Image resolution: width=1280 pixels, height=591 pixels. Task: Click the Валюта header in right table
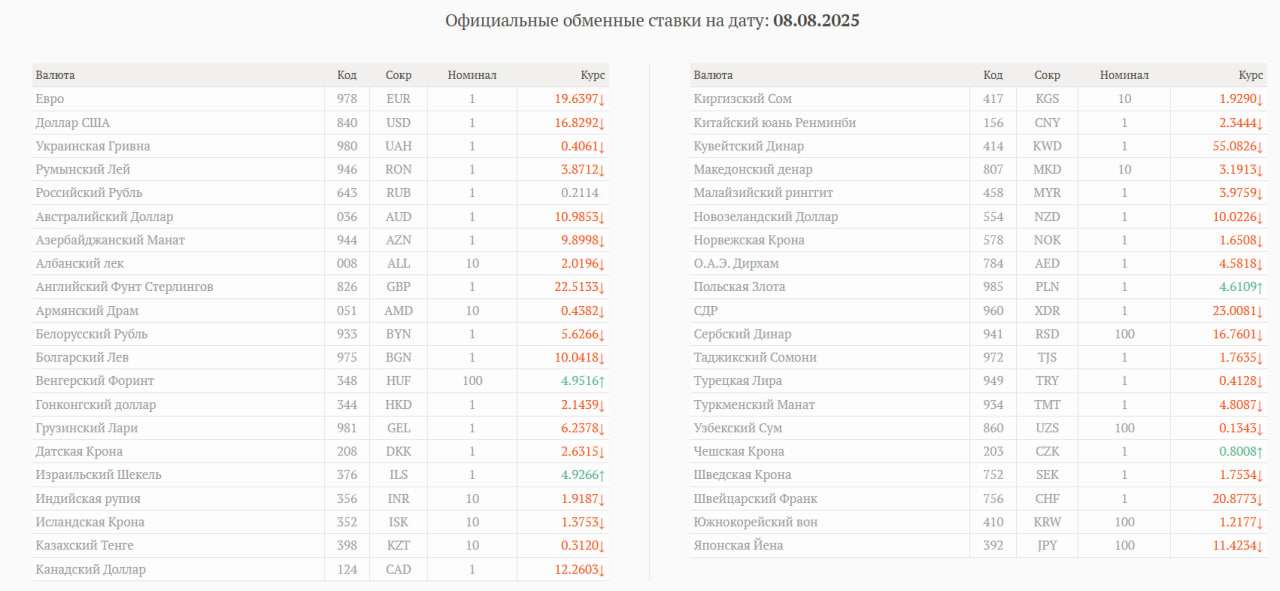[x=713, y=75]
